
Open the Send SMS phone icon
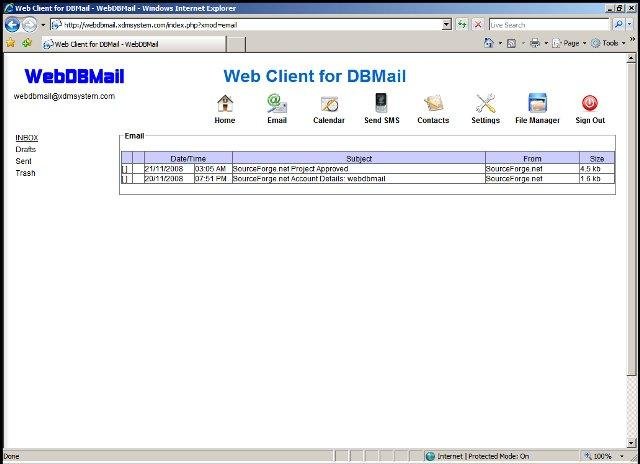(381, 103)
